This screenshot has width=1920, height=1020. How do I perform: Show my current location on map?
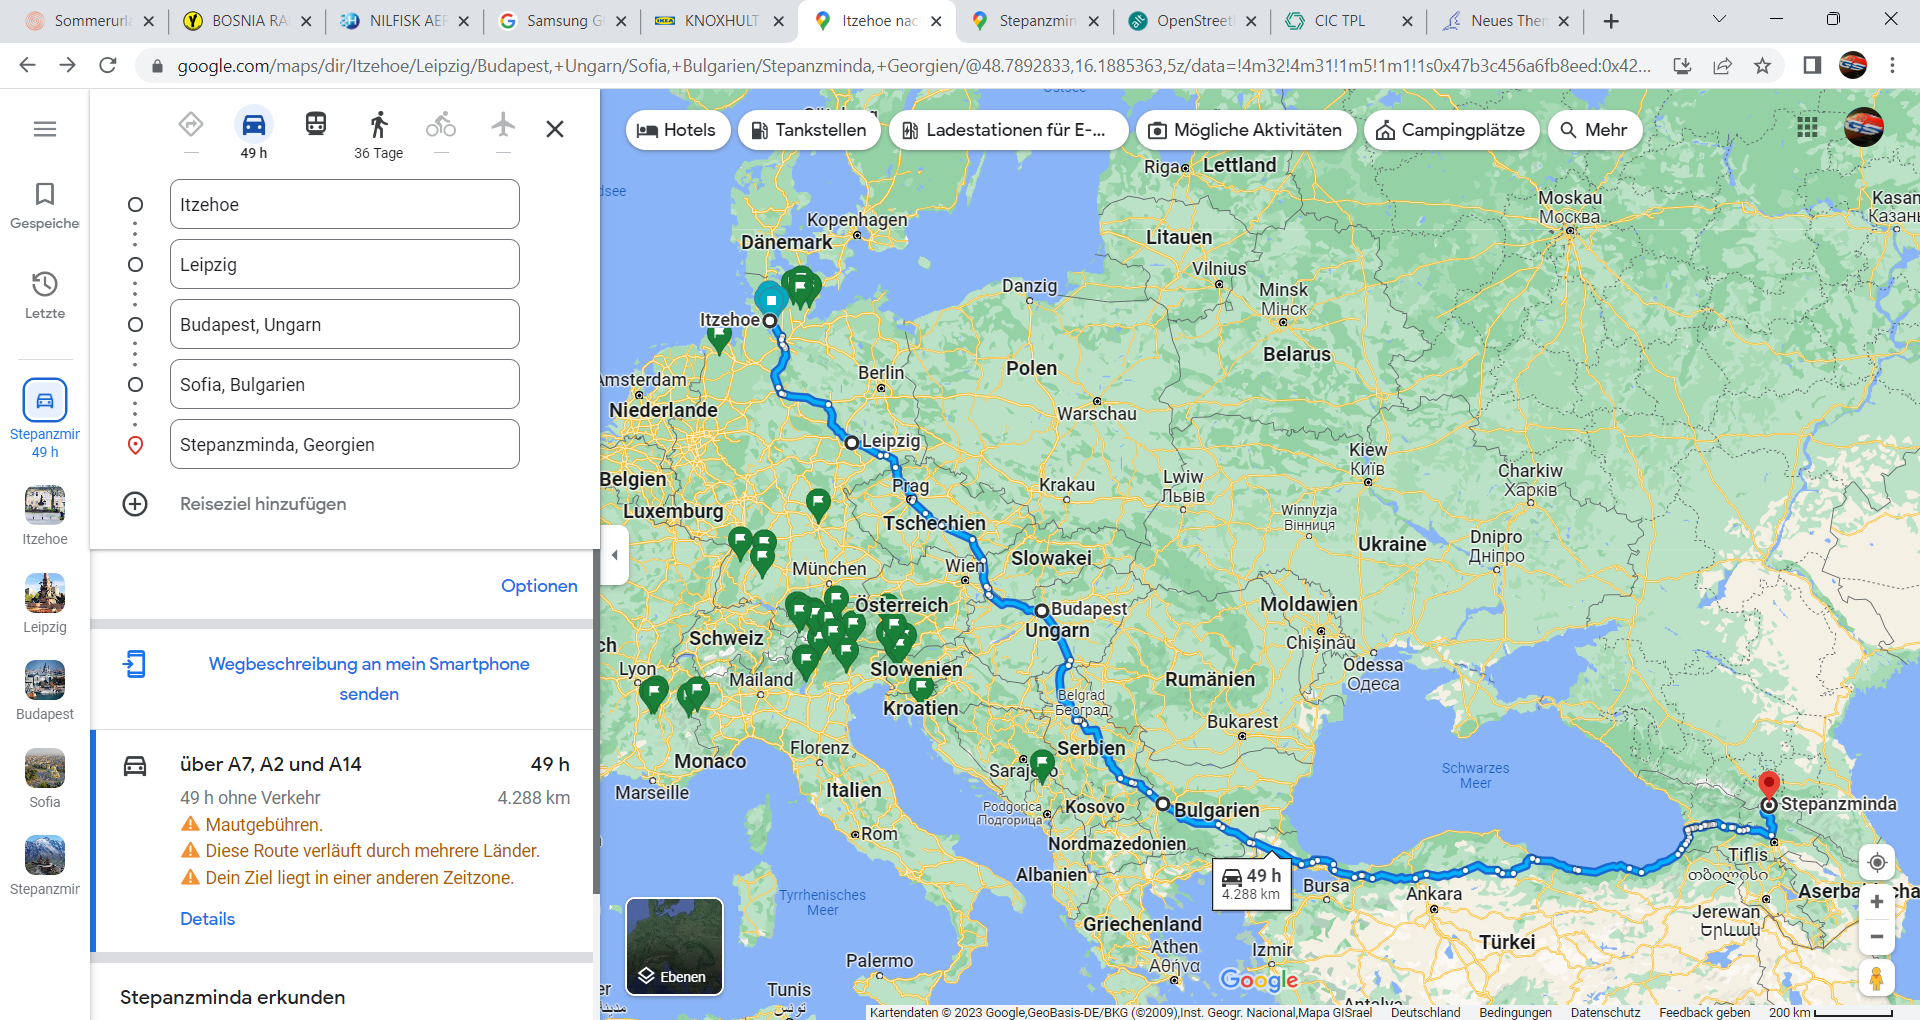pyautogui.click(x=1877, y=862)
